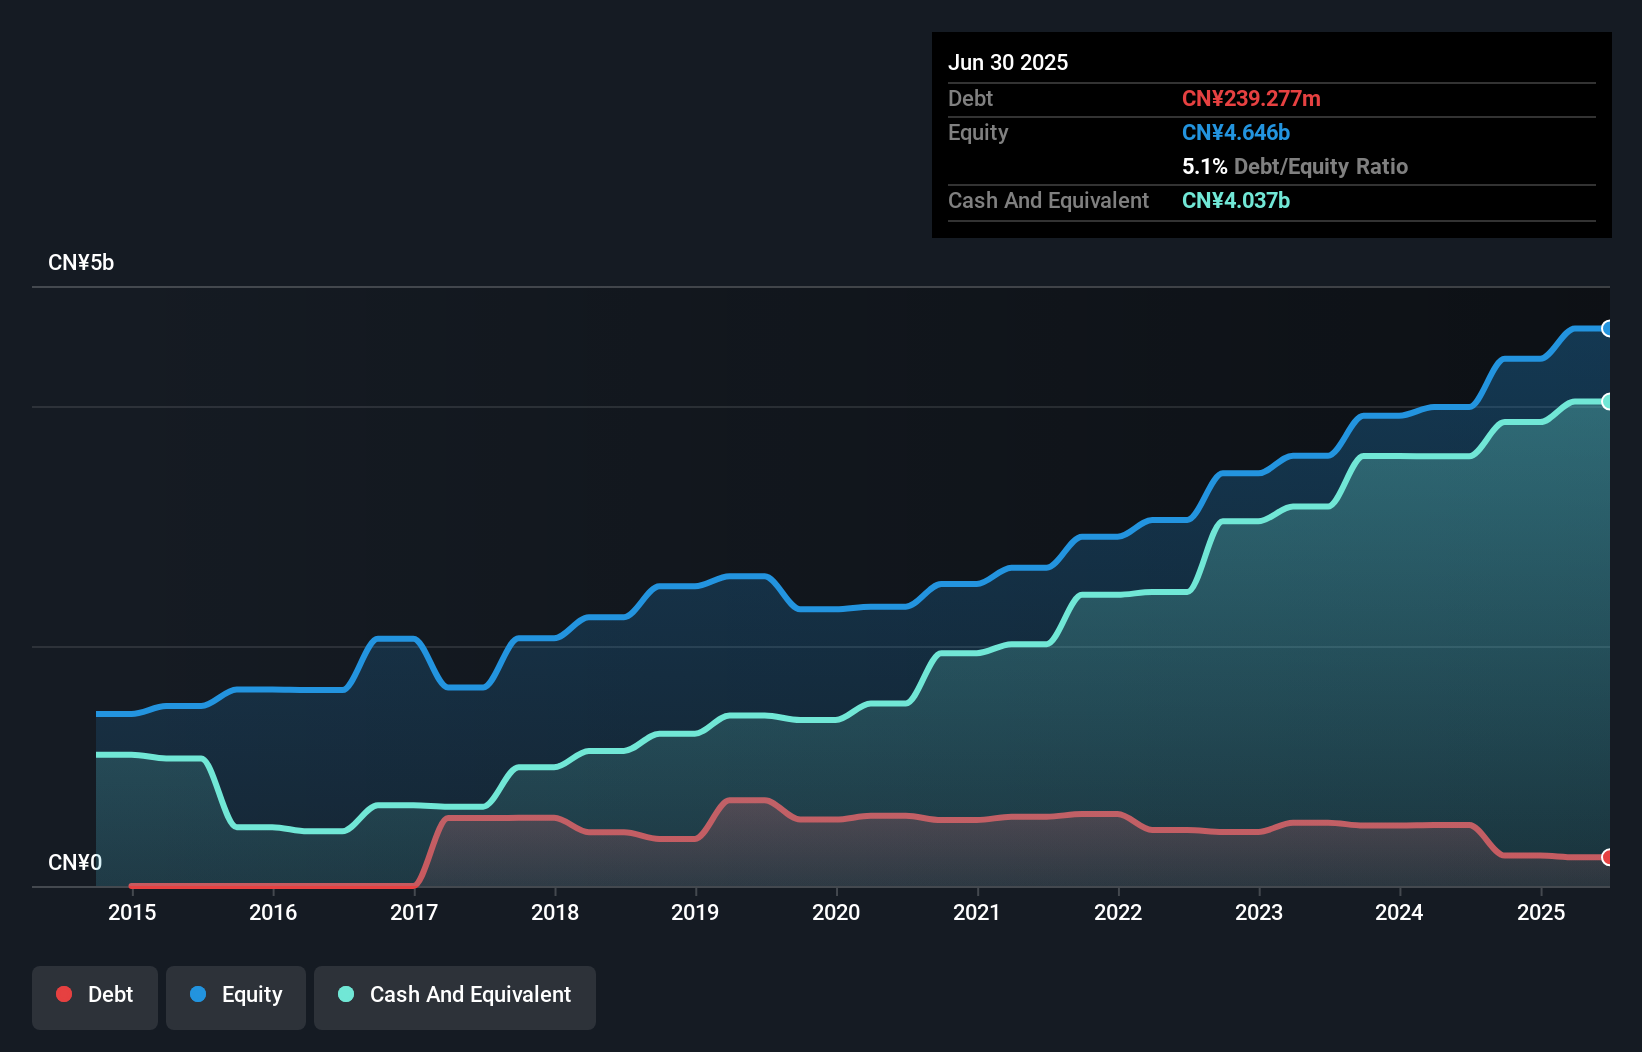The image size is (1642, 1052).
Task: Select the Cash endpoint marker on the chart
Action: [x=1608, y=401]
